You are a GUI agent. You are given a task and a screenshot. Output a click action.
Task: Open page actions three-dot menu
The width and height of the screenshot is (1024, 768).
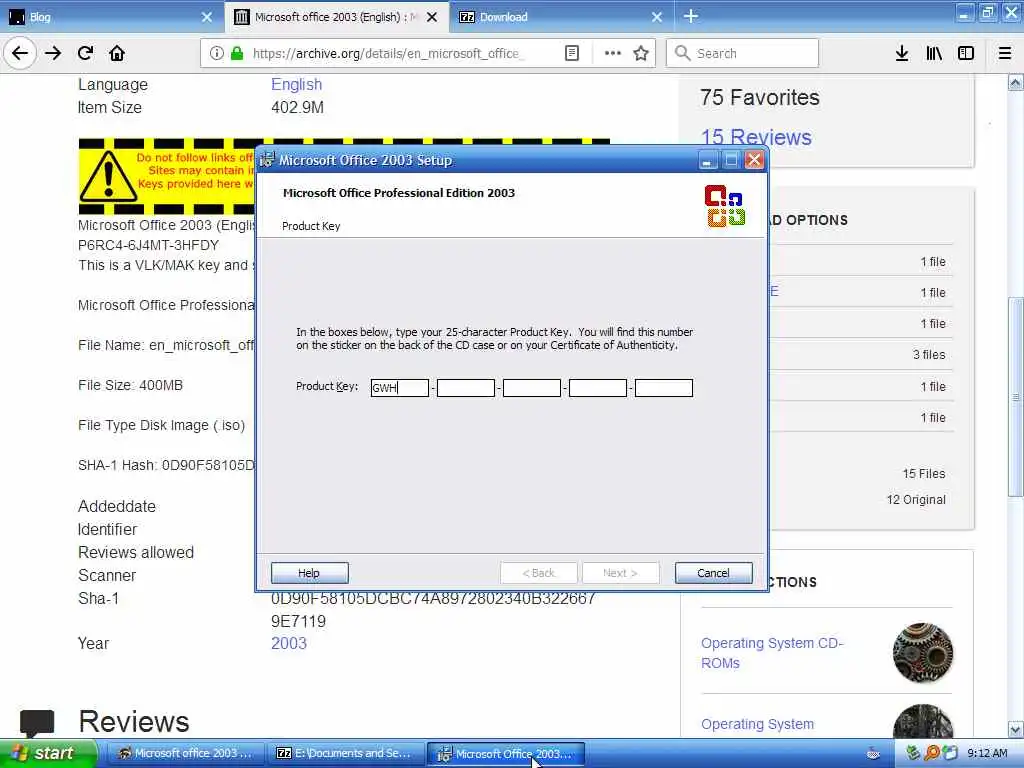coord(613,53)
